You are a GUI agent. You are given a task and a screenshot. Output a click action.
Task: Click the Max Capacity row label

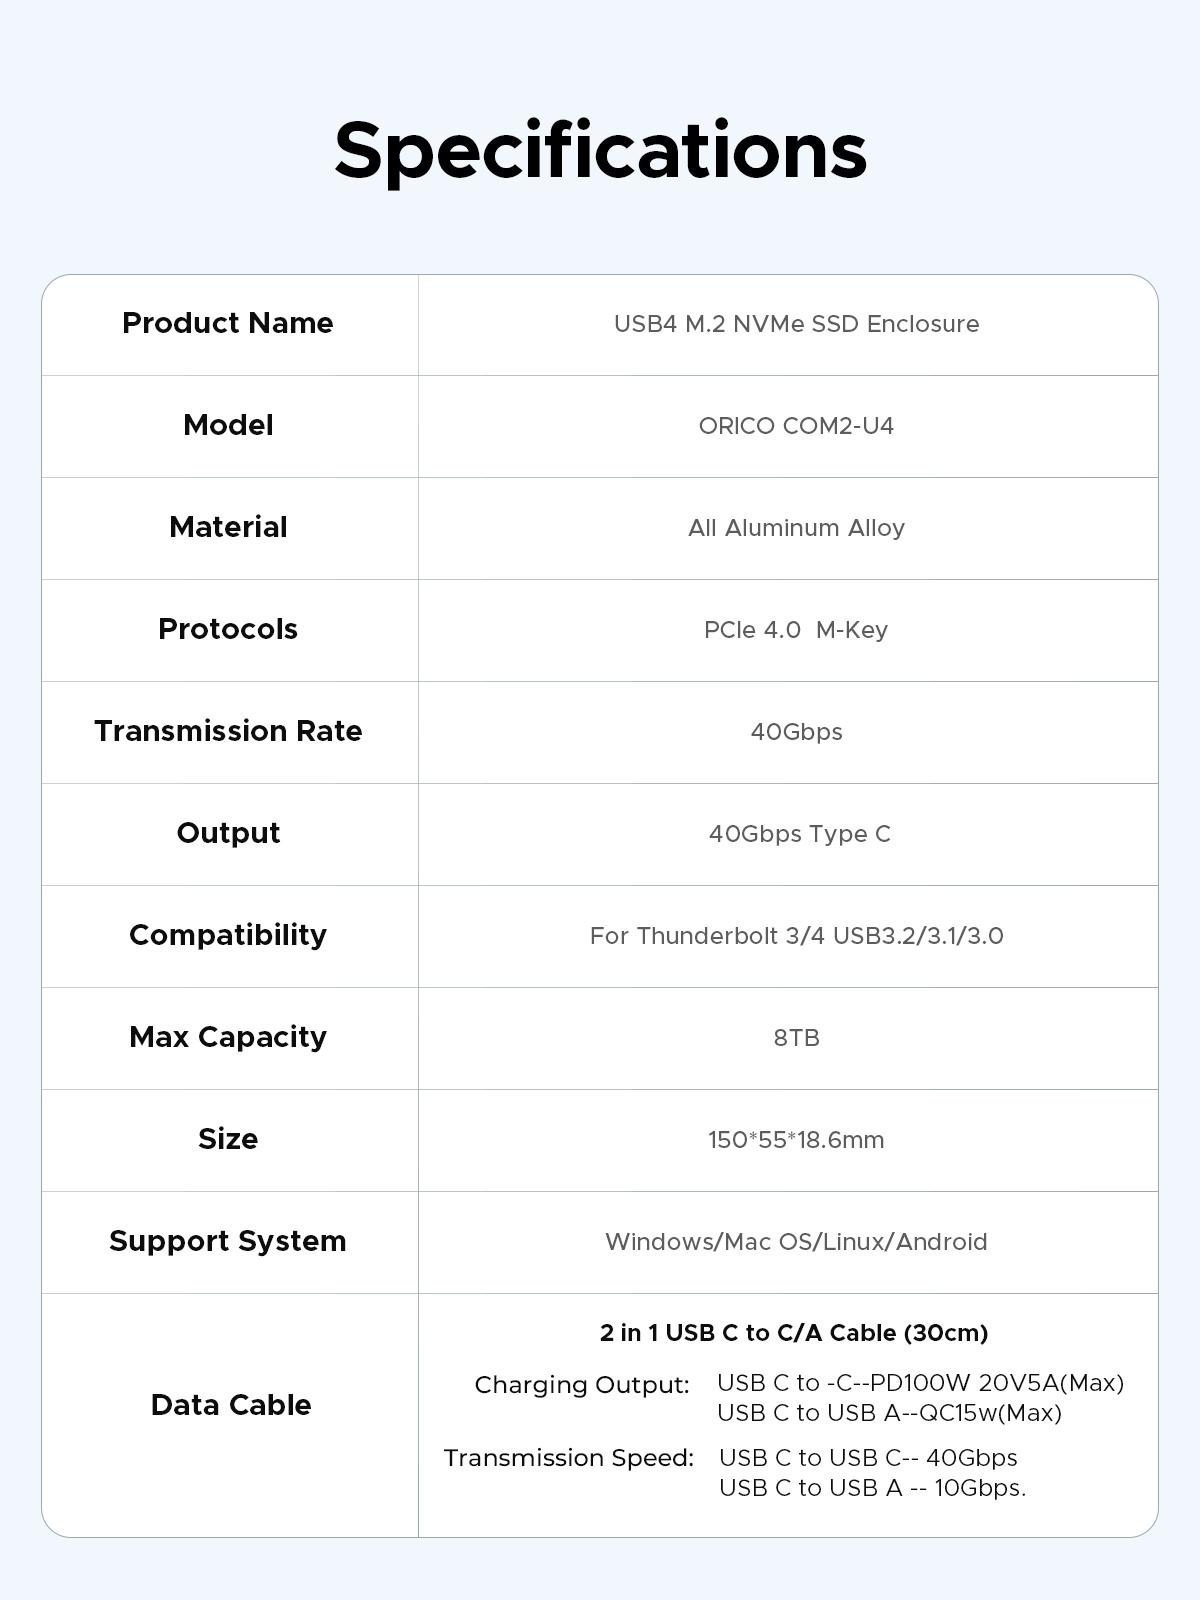pos(228,1037)
